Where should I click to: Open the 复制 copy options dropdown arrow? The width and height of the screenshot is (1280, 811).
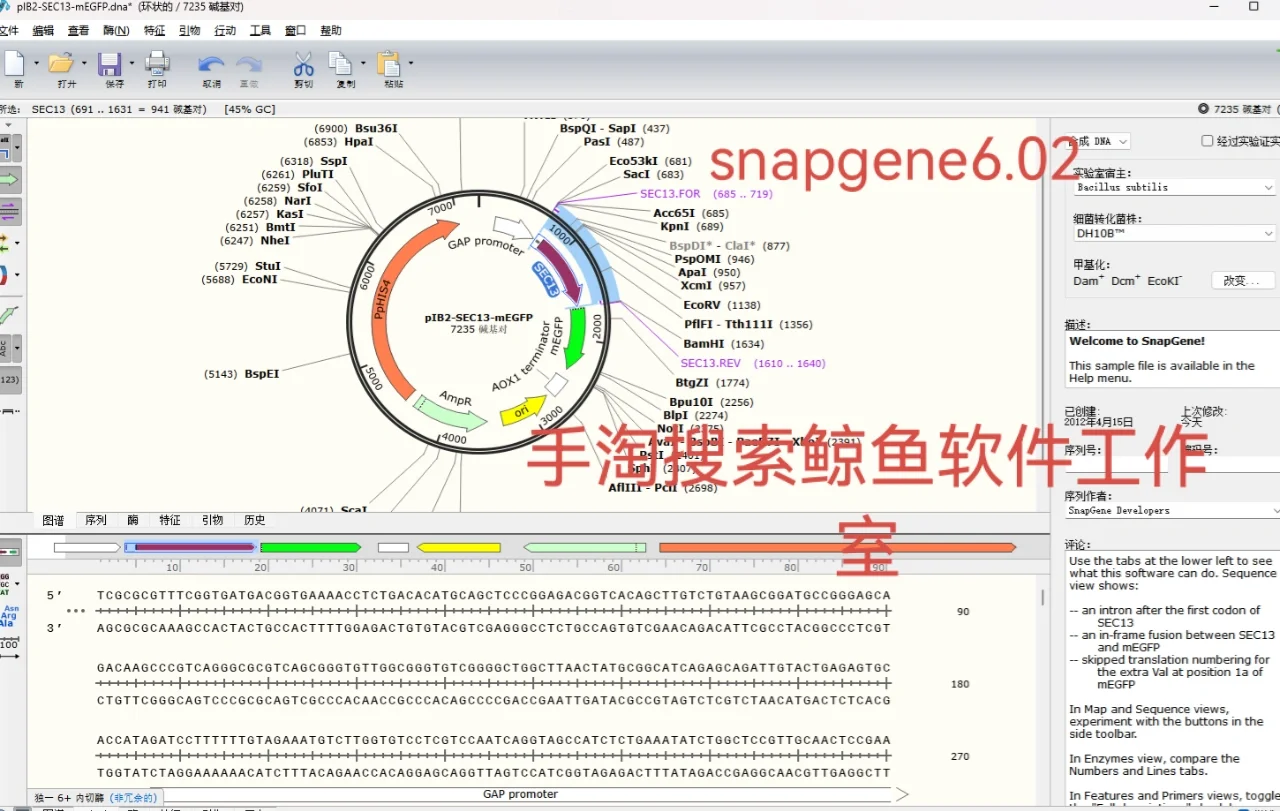coord(363,63)
